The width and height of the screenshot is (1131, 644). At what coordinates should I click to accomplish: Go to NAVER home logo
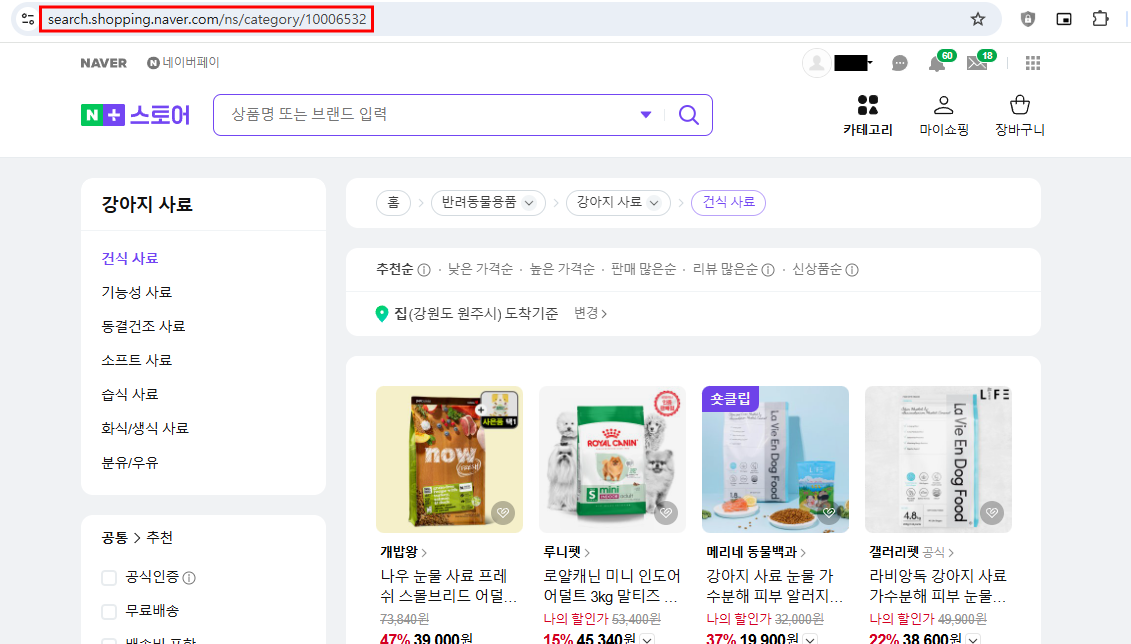(x=104, y=63)
